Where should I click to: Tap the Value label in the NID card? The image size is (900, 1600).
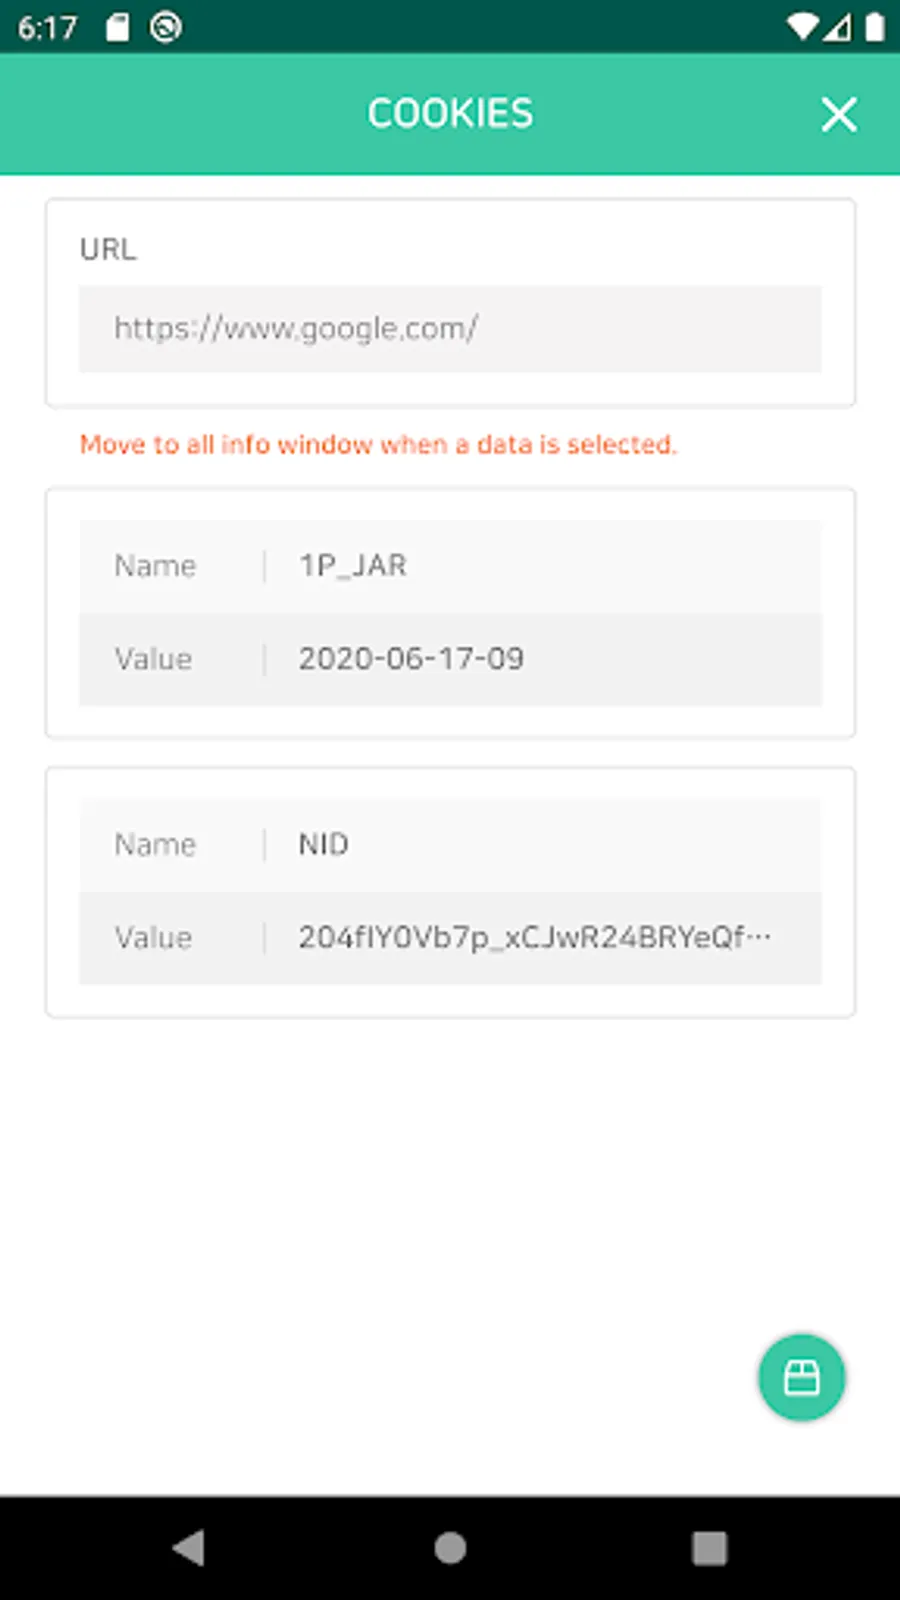click(x=153, y=938)
